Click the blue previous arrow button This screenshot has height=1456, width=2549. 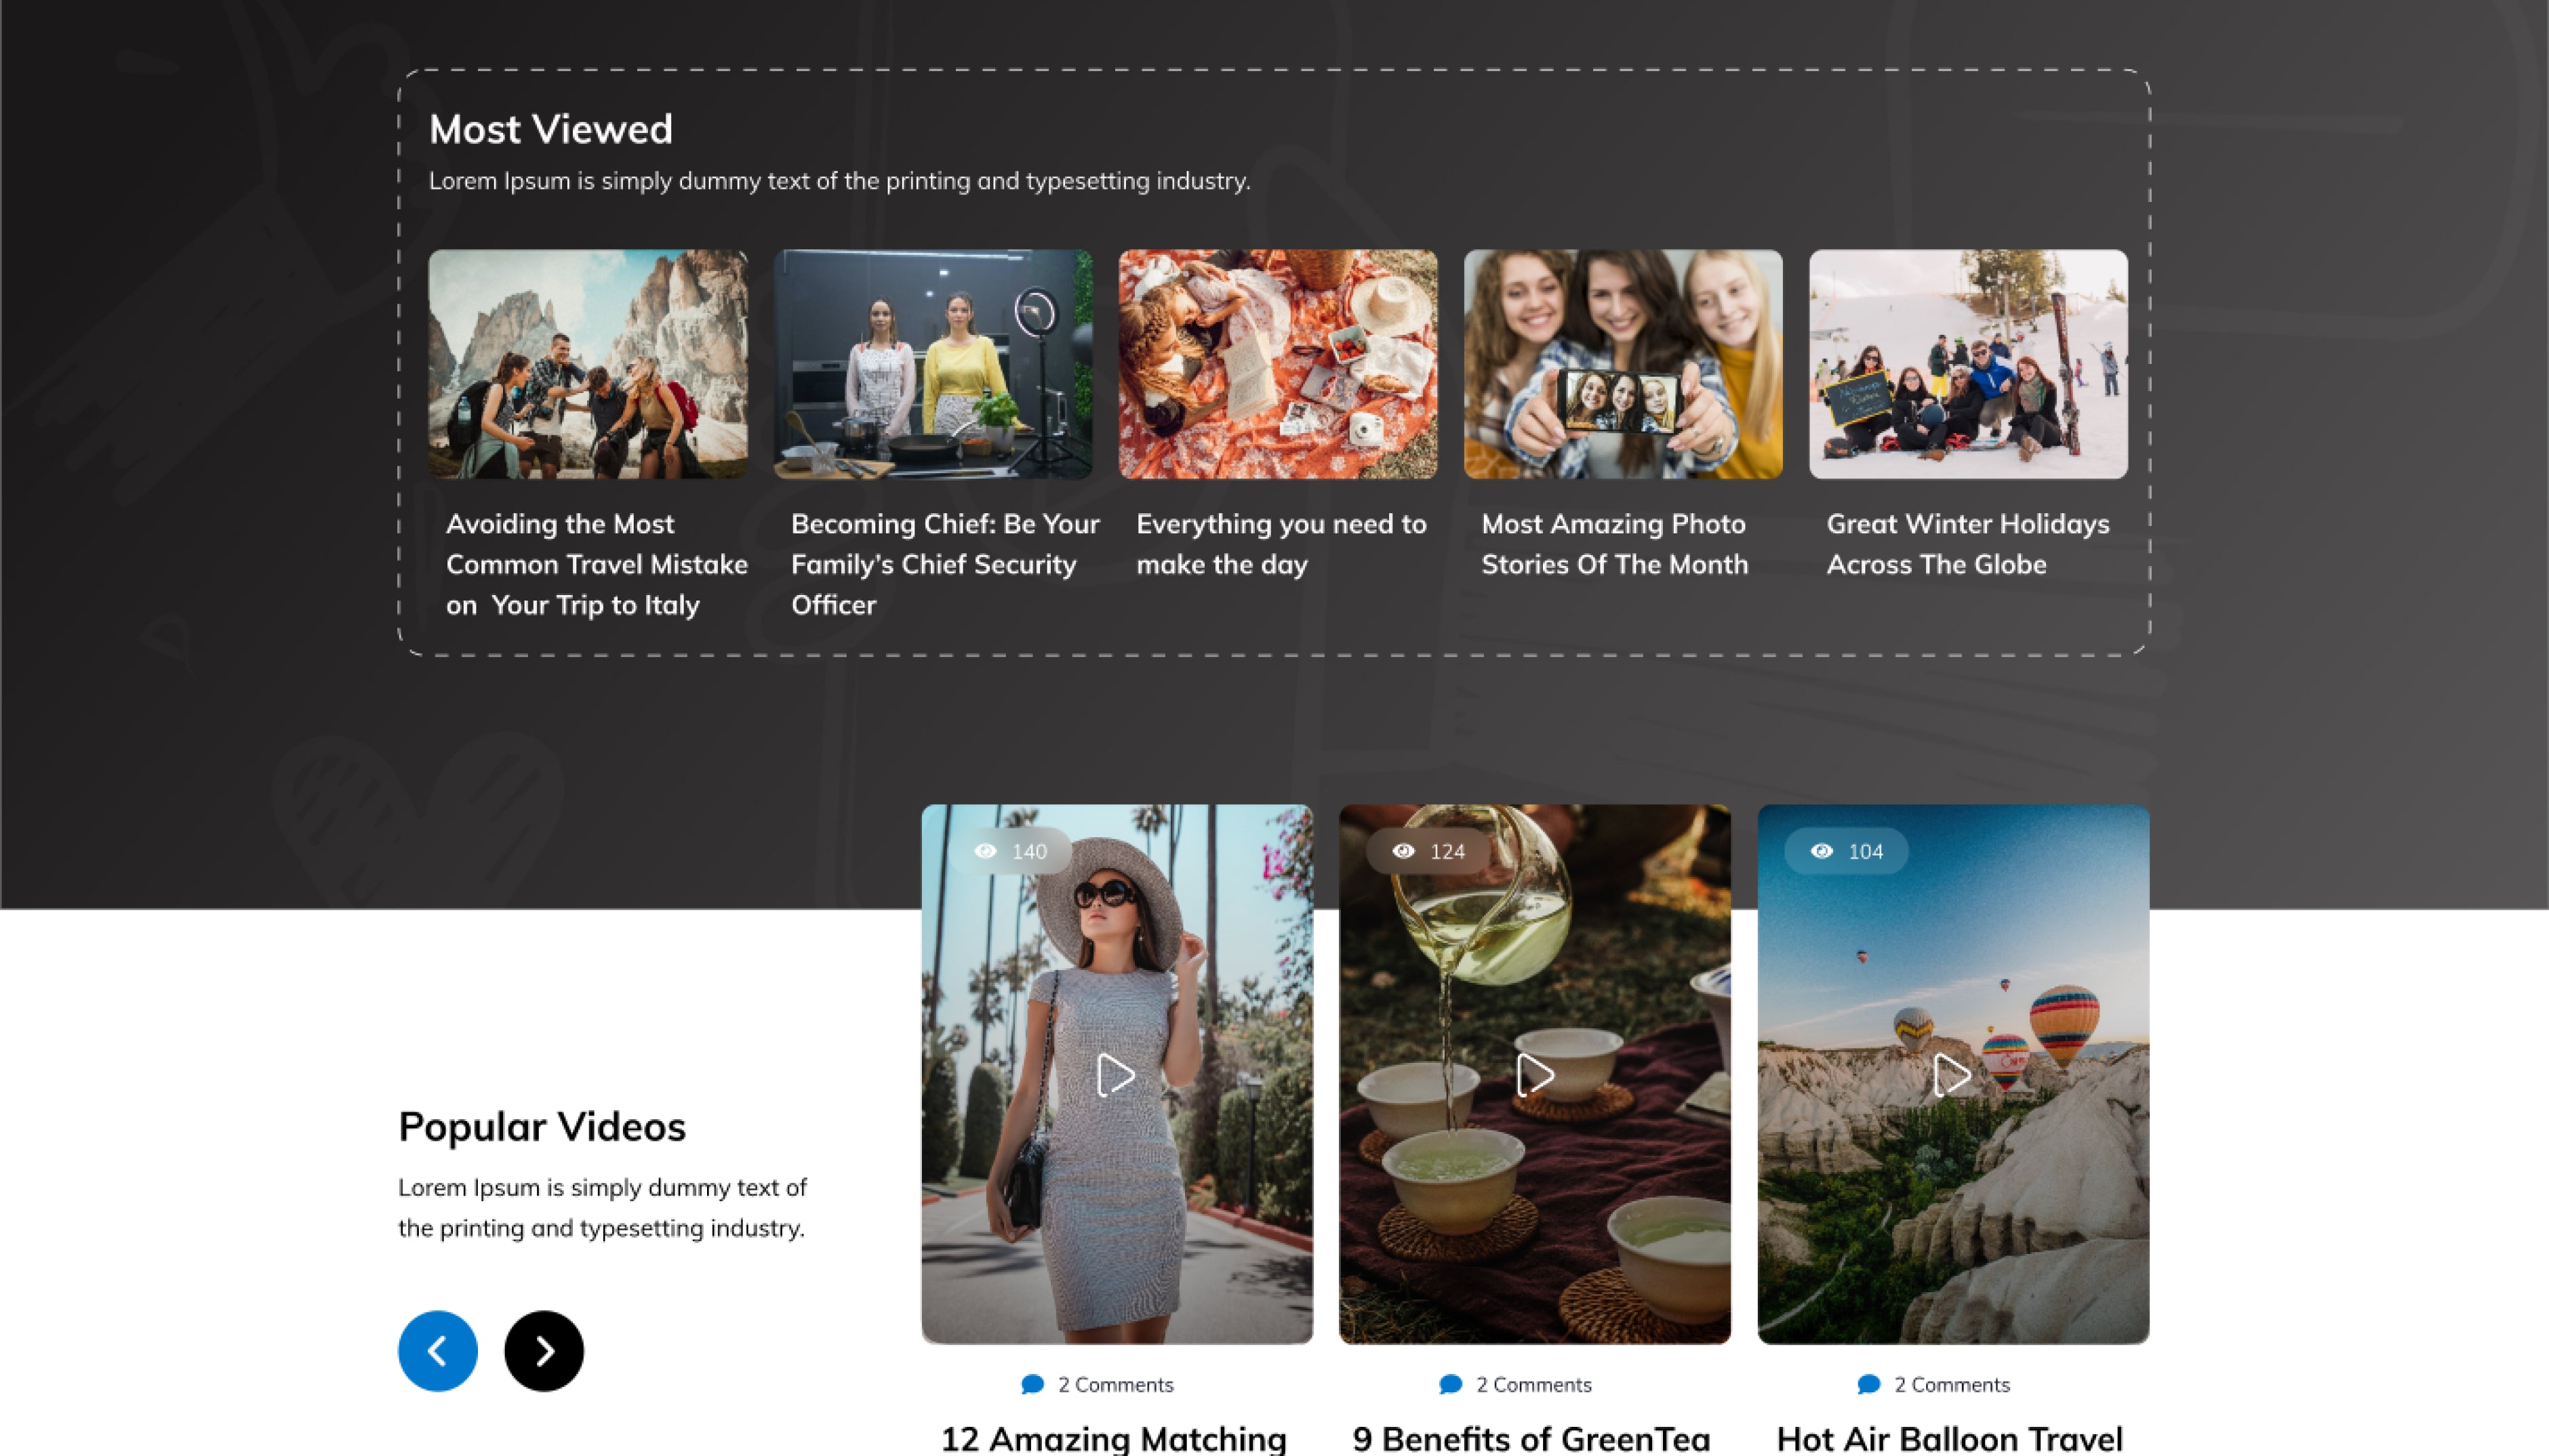click(x=437, y=1350)
